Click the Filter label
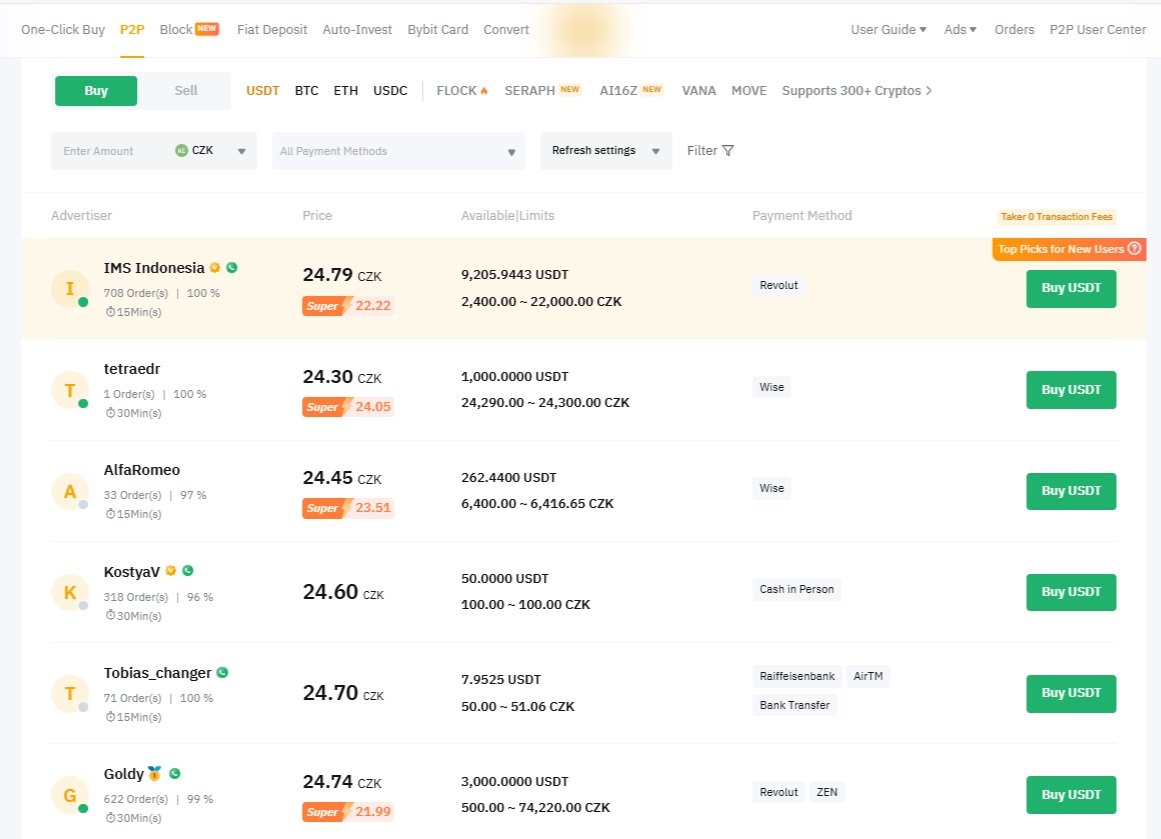Viewport: 1161px width, 839px height. (702, 150)
